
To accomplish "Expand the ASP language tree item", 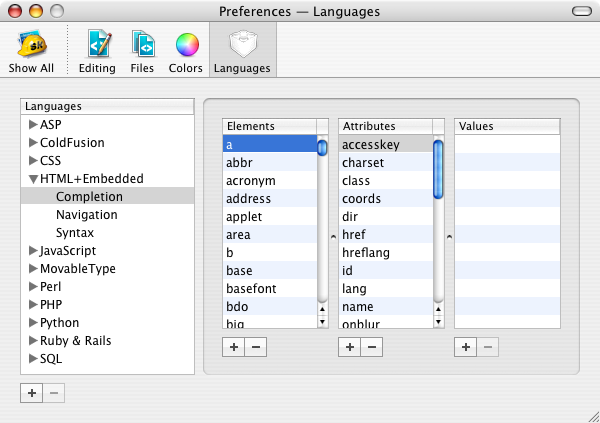I will [x=33, y=125].
